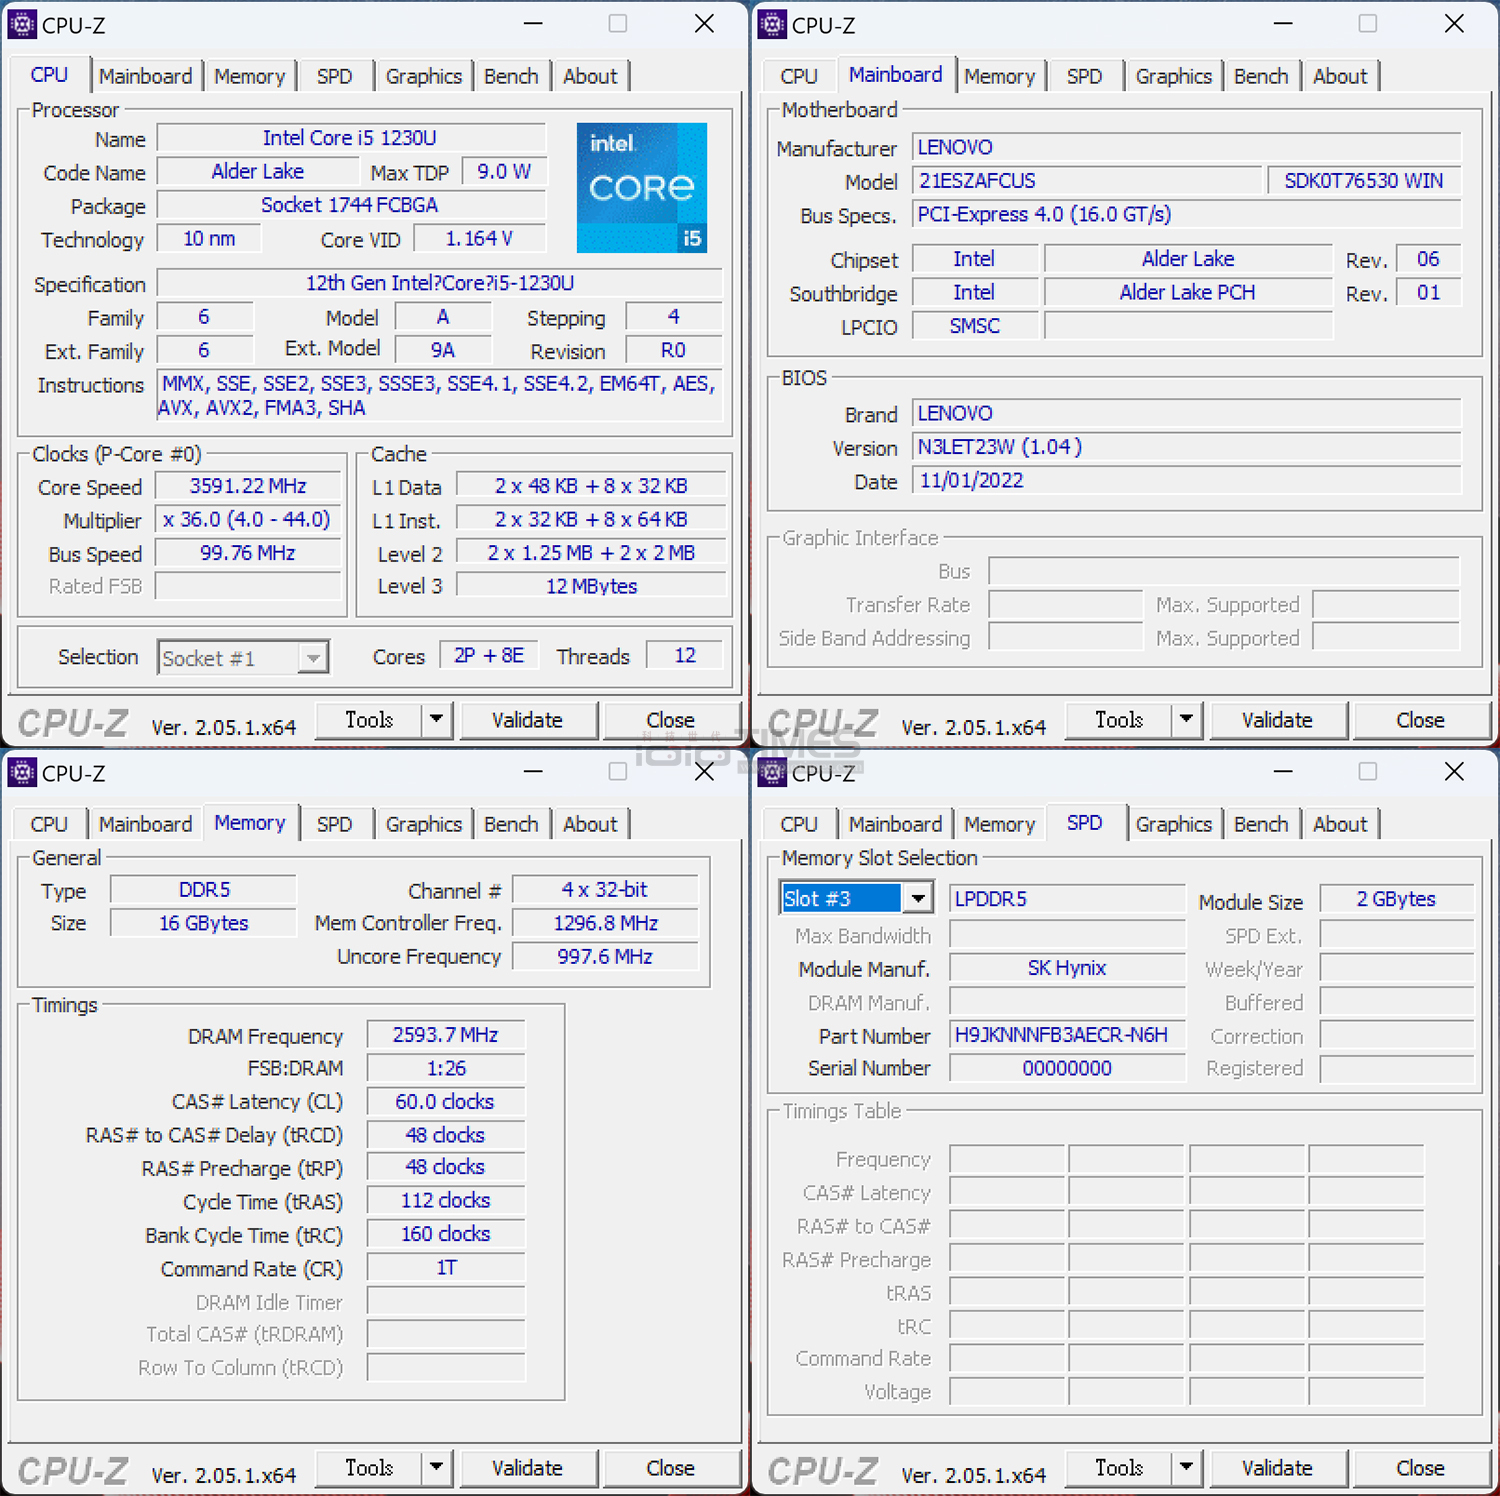Click Validate in the CPU window
This screenshot has width=1500, height=1496.
coord(527,720)
